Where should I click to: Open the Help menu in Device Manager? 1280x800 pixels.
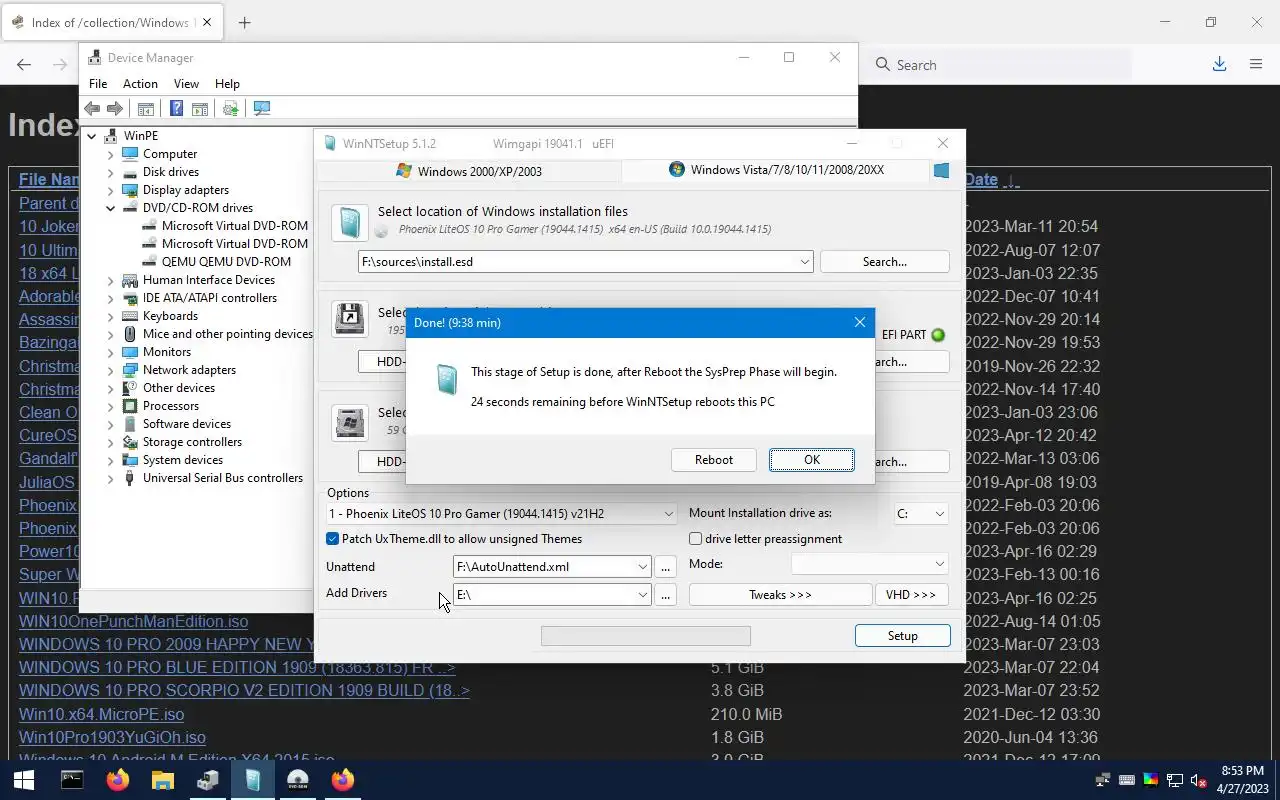tap(227, 84)
